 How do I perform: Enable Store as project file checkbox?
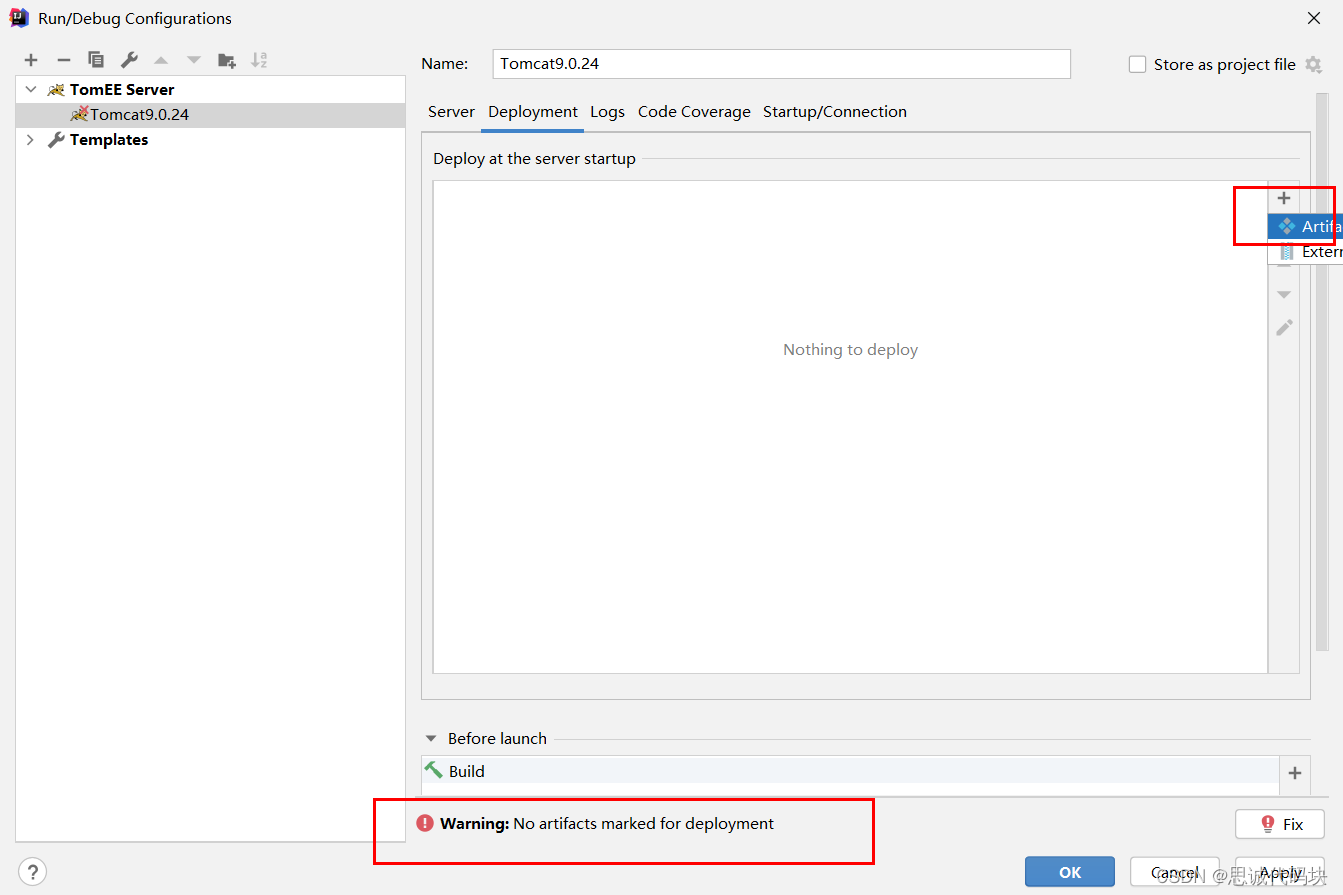pos(1137,64)
